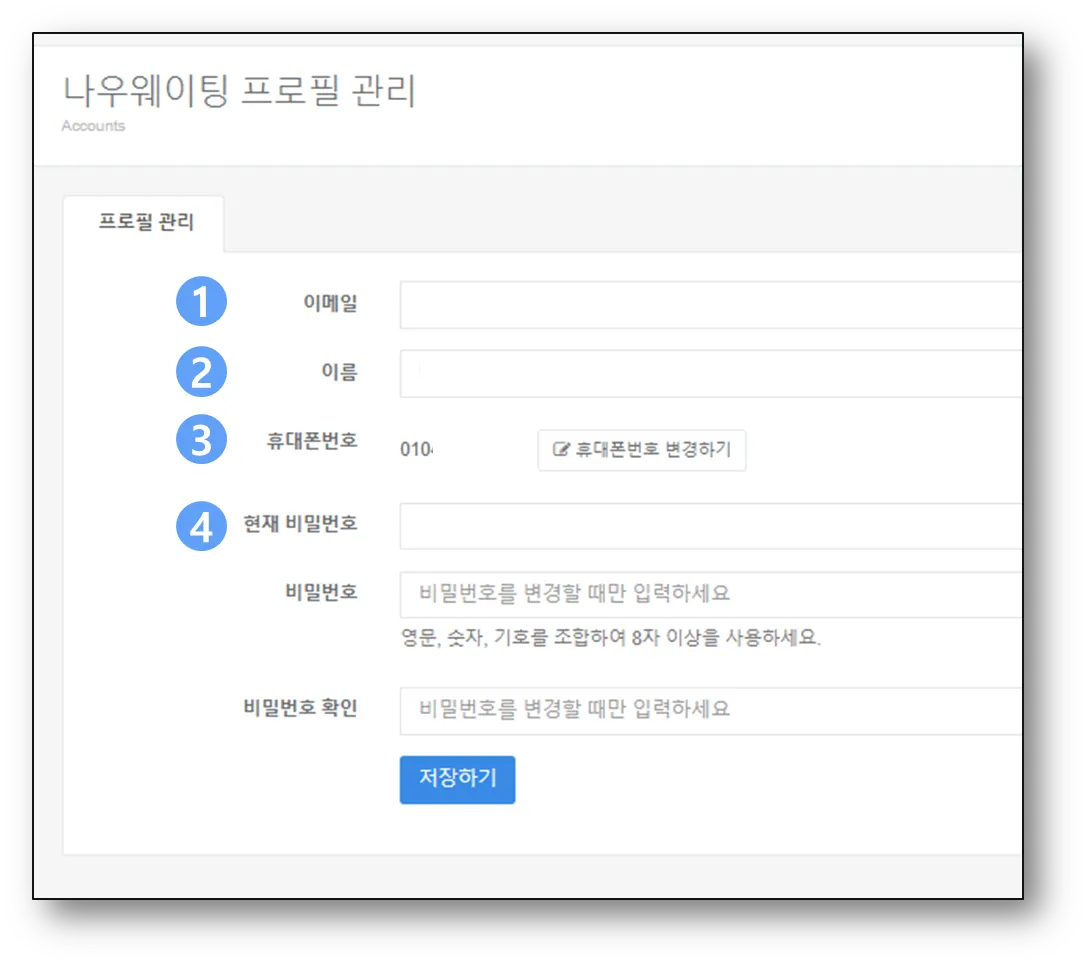Open the 프로필 관리 tab
The height and width of the screenshot is (965, 1089).
click(144, 222)
